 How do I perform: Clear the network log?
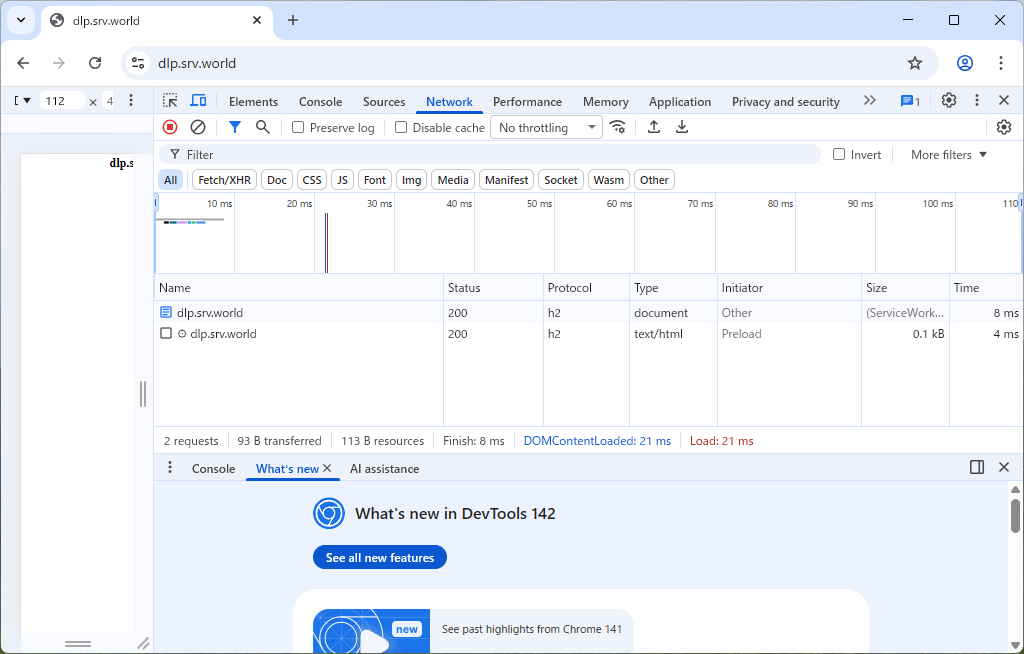[198, 127]
